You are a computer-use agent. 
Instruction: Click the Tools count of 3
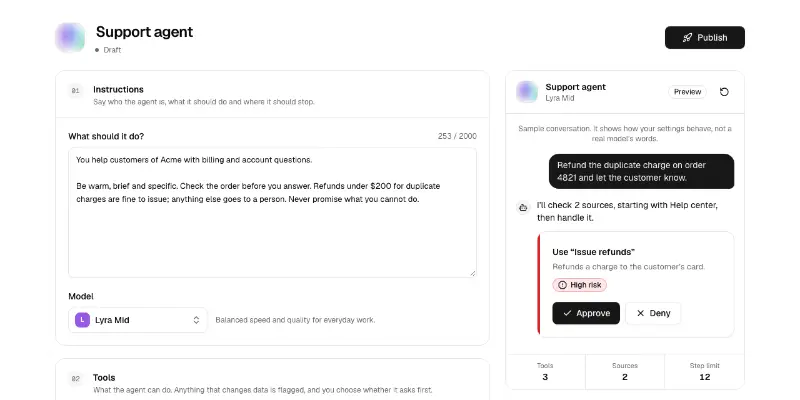click(x=545, y=377)
